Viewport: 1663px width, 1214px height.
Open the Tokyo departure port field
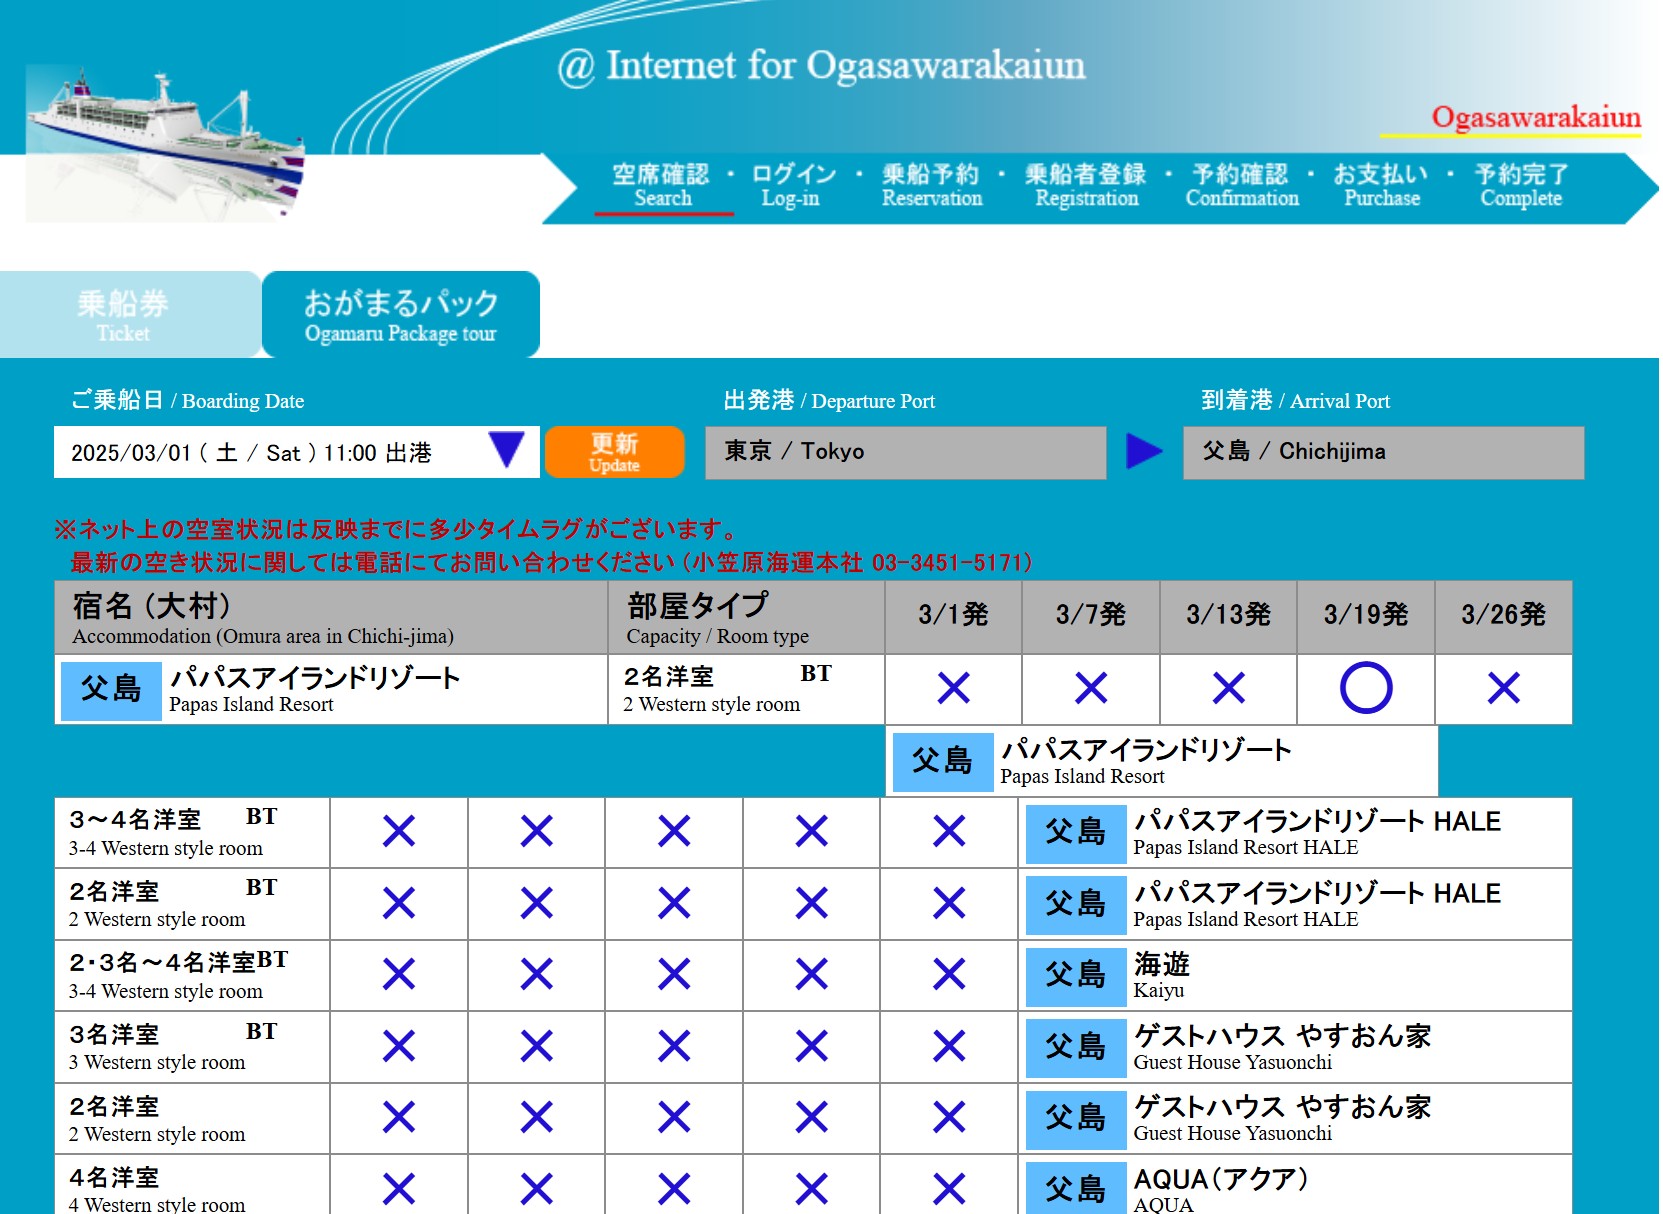[905, 452]
